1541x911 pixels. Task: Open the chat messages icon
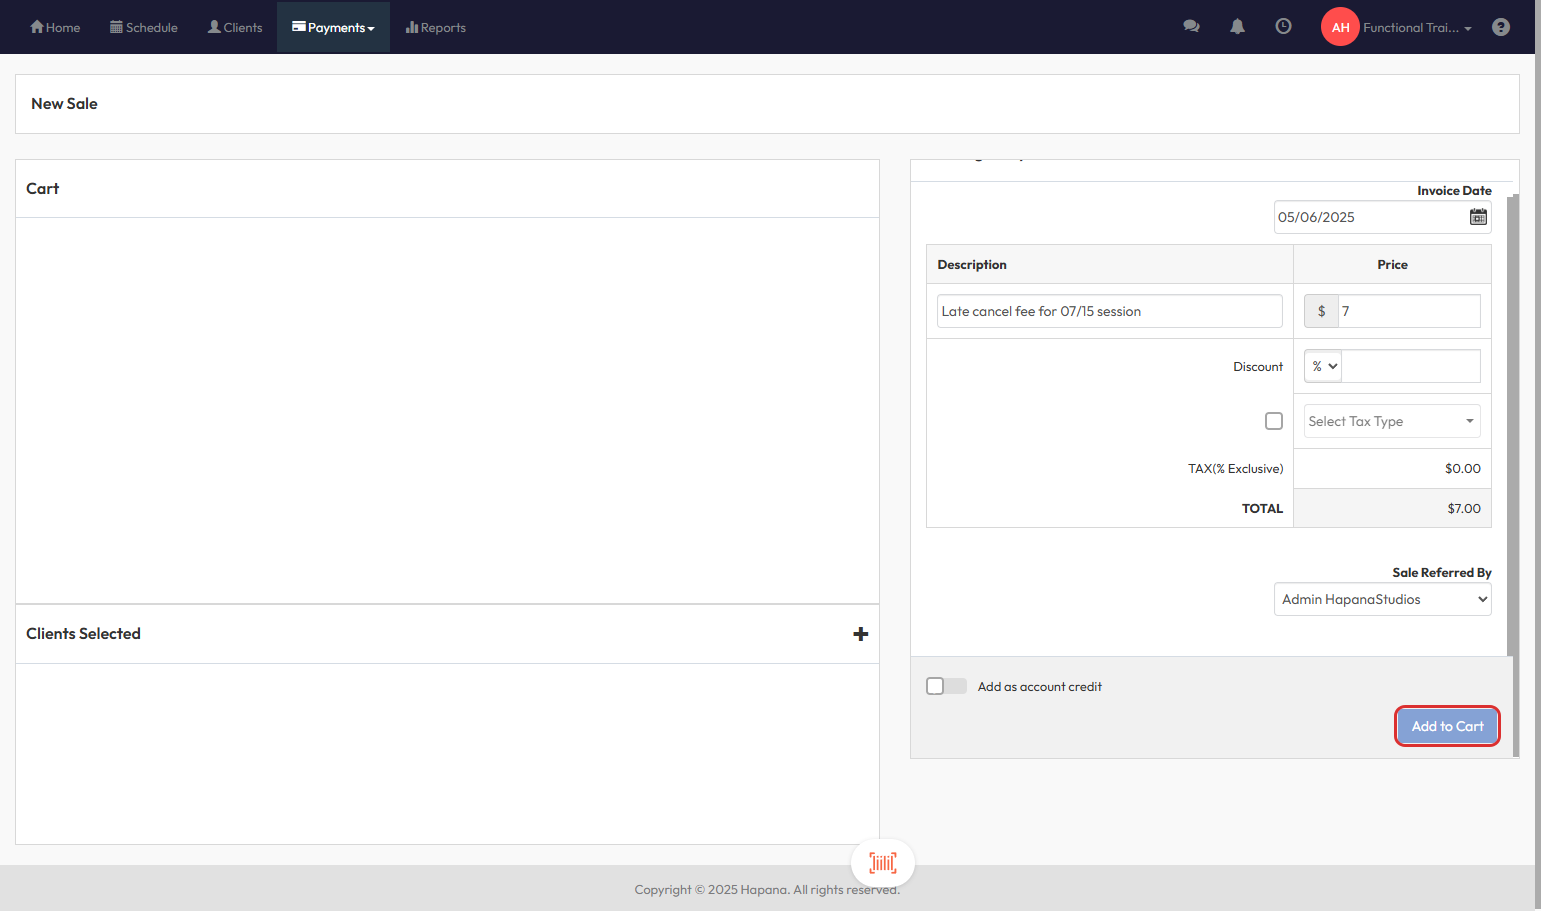(1191, 27)
